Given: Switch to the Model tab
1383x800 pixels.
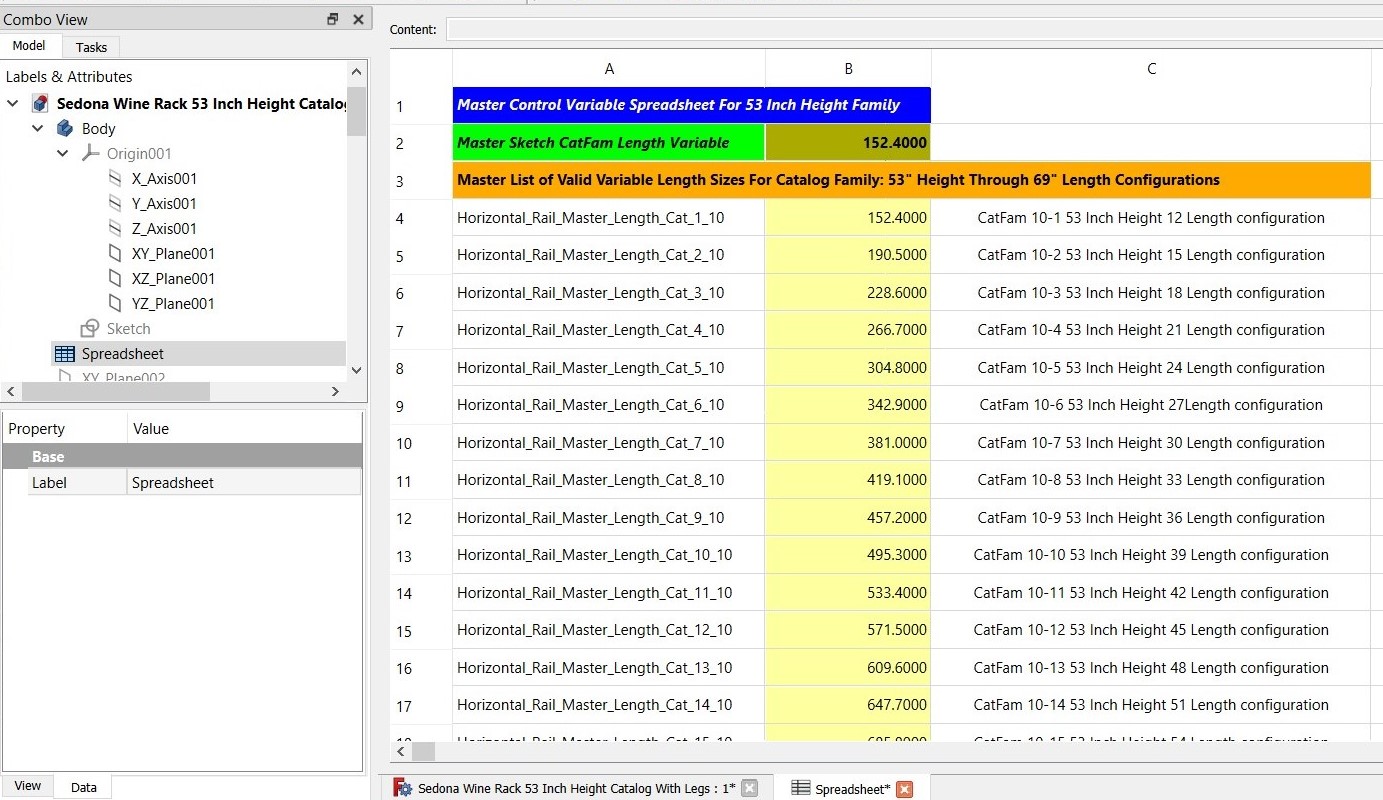Looking at the screenshot, I should (x=29, y=46).
